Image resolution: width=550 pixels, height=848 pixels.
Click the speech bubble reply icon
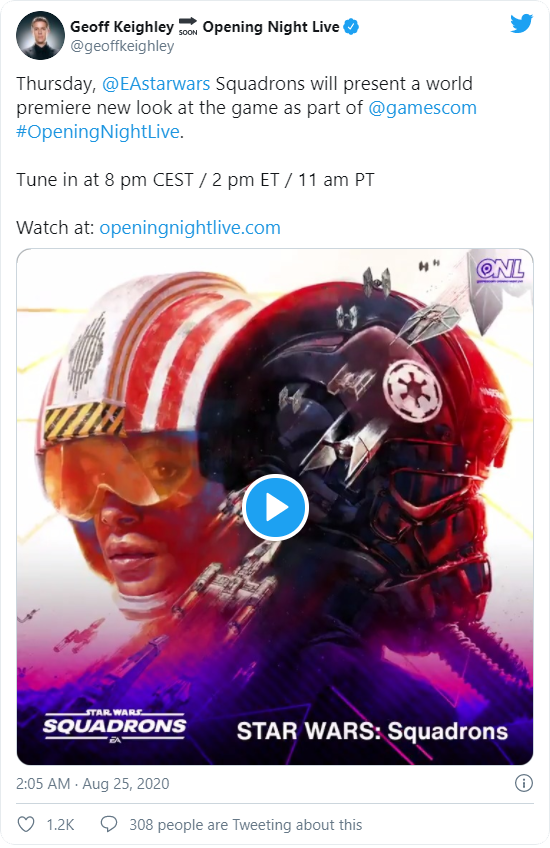(109, 824)
